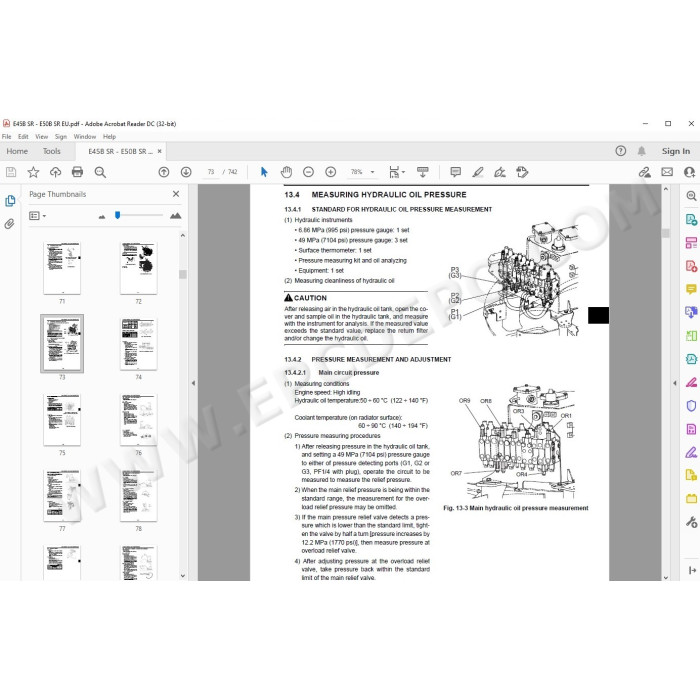Click the stamp tool icon
Image resolution: width=700 pixels, height=700 pixels.
522,172
